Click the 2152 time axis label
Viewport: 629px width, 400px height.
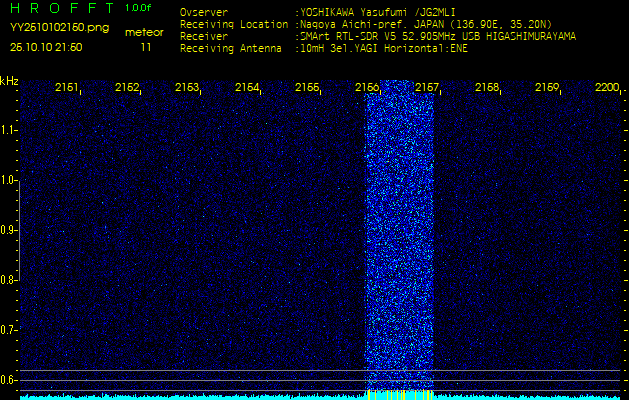coord(127,87)
